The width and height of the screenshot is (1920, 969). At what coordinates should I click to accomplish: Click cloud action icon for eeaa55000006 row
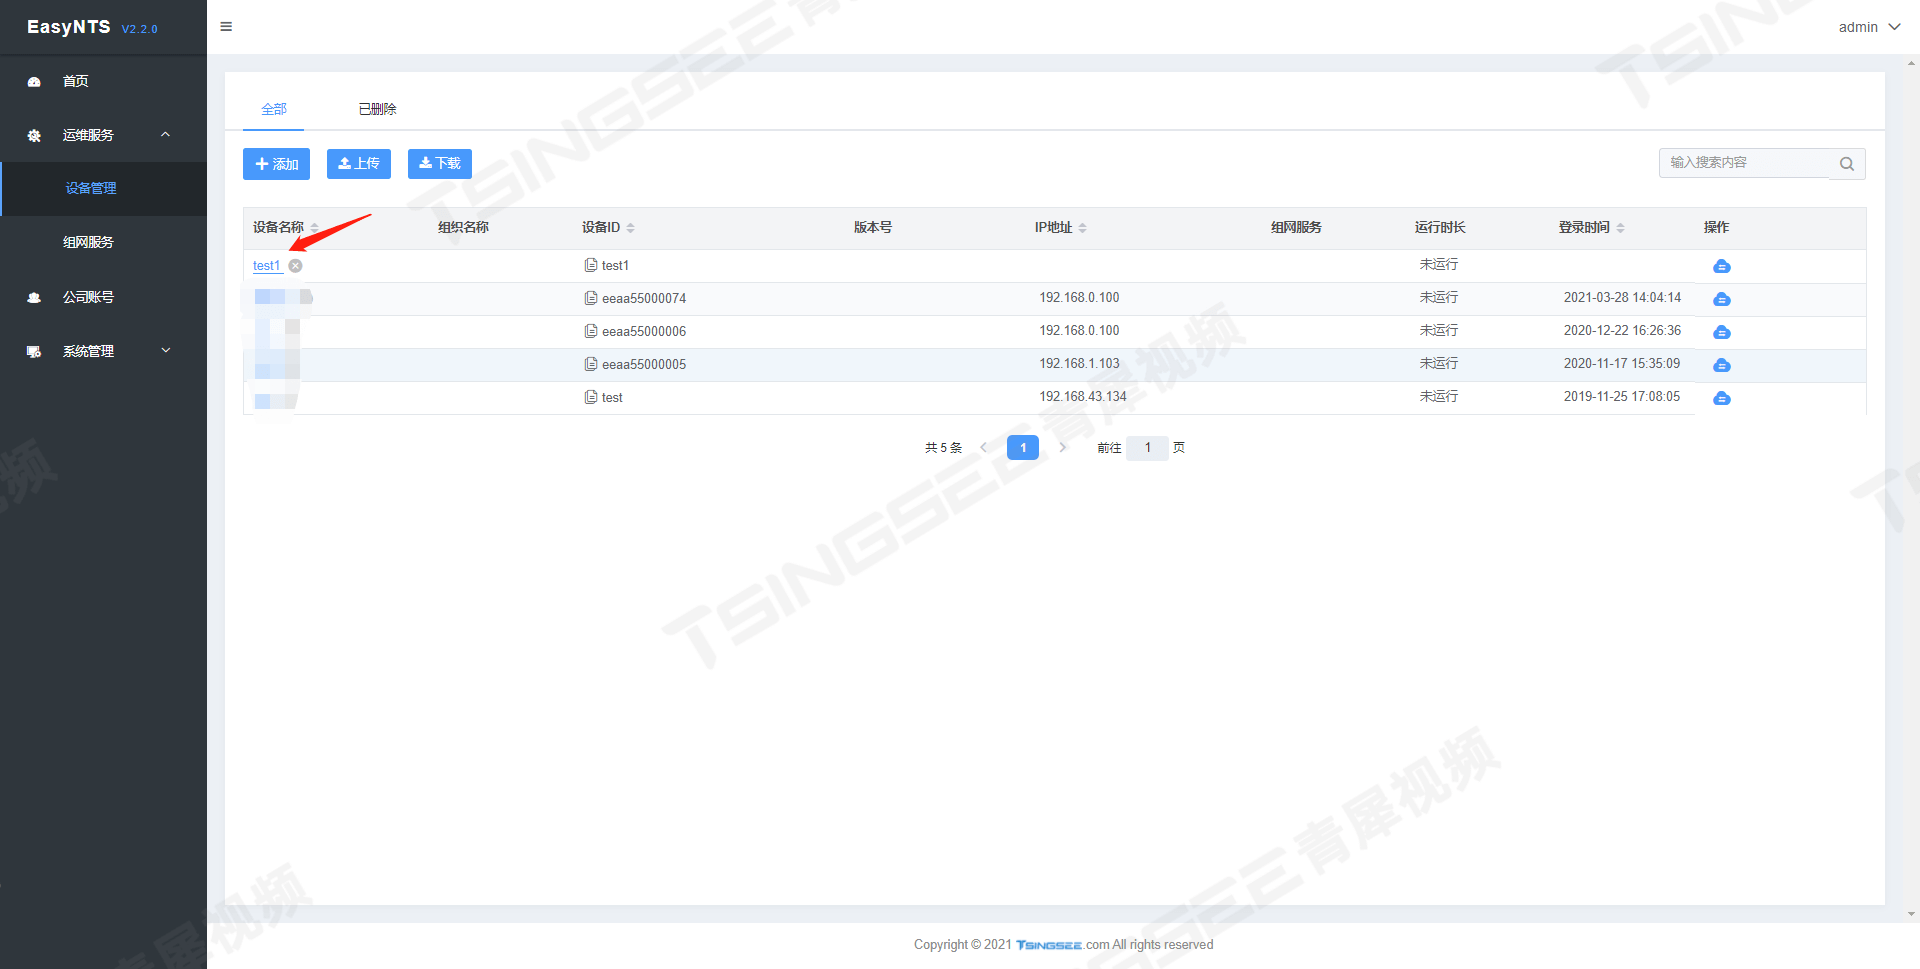(1722, 332)
